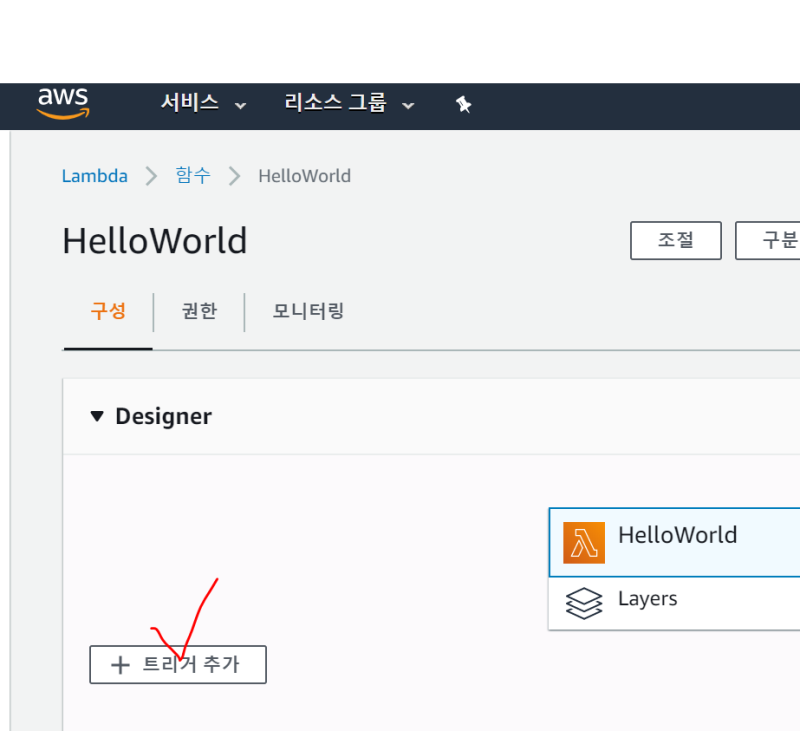Open the 서비스 menu
800x731 pixels.
(190, 103)
